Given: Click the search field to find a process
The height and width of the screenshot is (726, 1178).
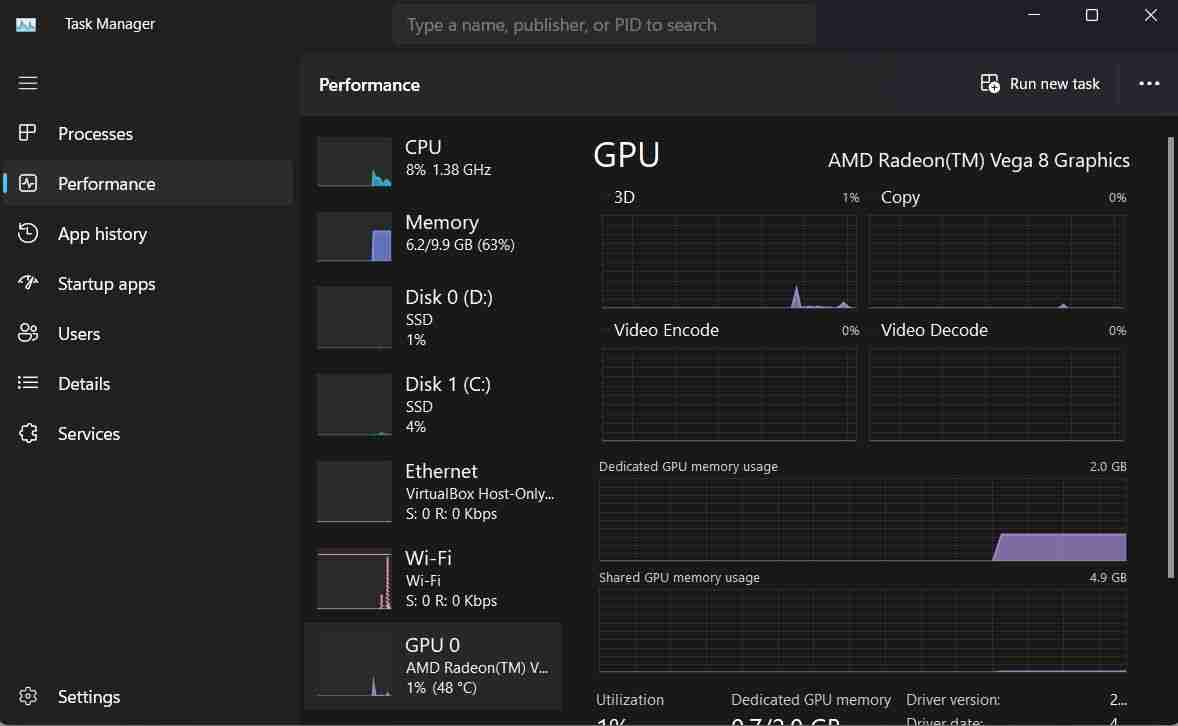Looking at the screenshot, I should click(604, 24).
